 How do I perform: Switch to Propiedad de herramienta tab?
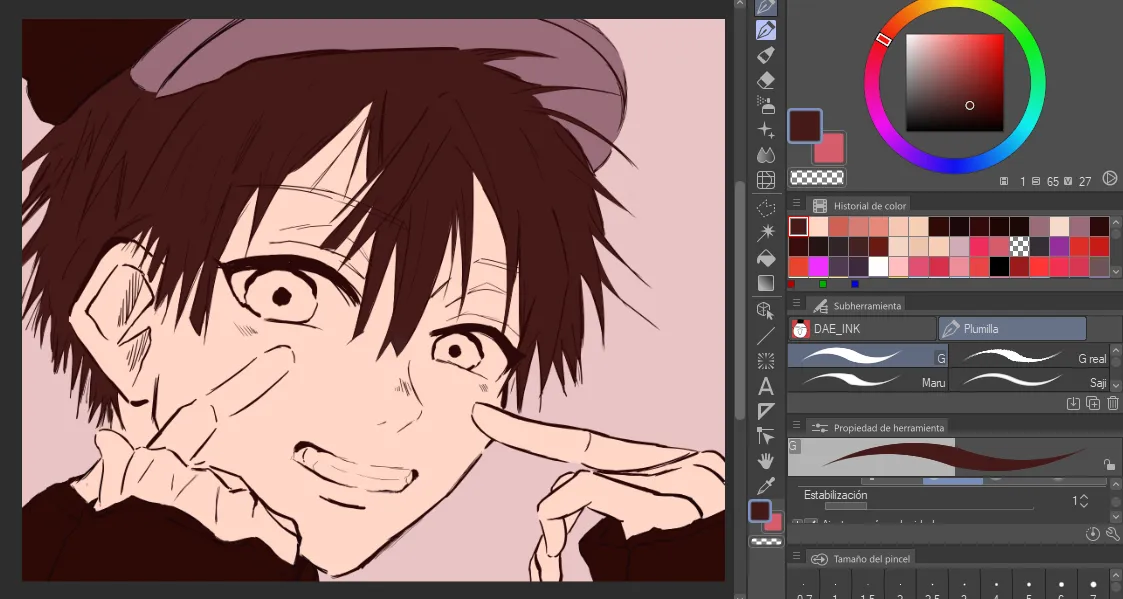click(879, 428)
